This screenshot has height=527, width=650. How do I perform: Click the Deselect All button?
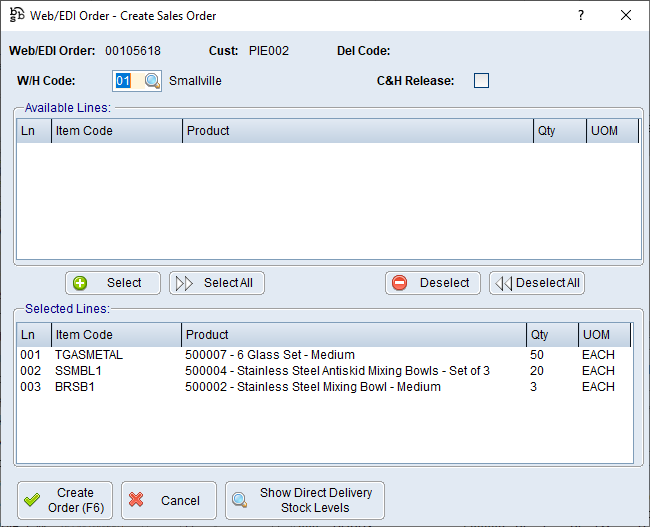click(x=537, y=283)
